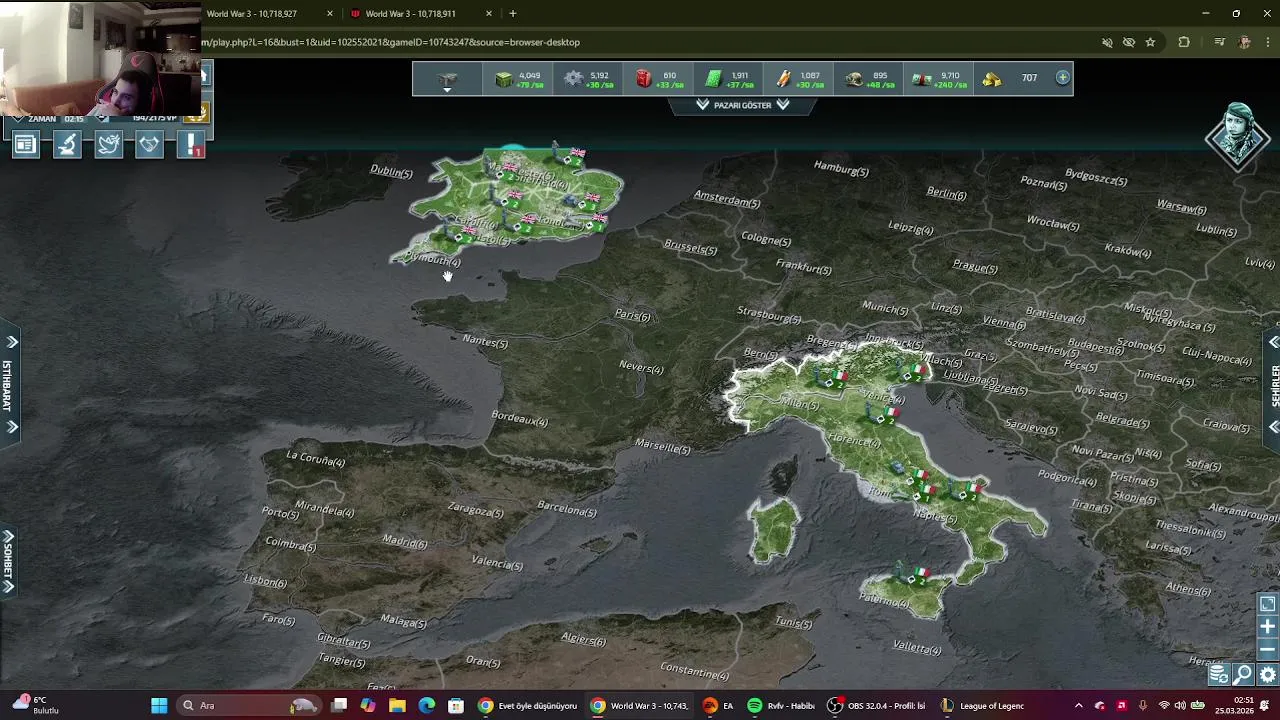Expand the SOHBET chat panel top arrow
This screenshot has width=1280, height=720.
(8, 536)
